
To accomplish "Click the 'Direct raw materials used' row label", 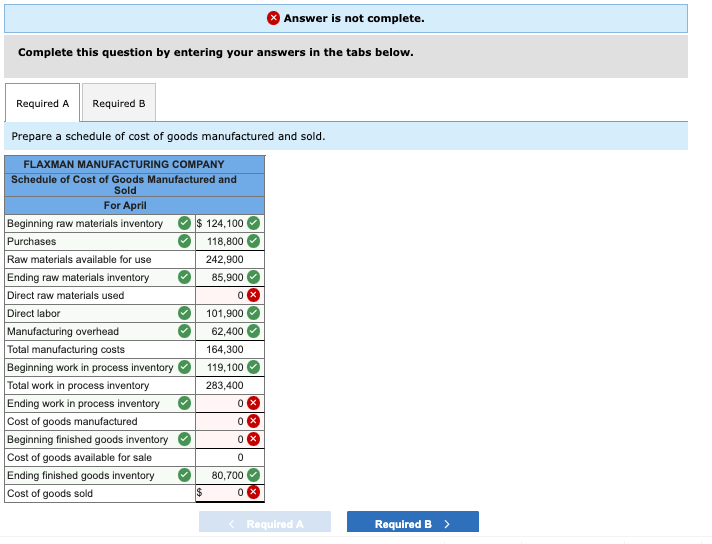I will pyautogui.click(x=65, y=295).
